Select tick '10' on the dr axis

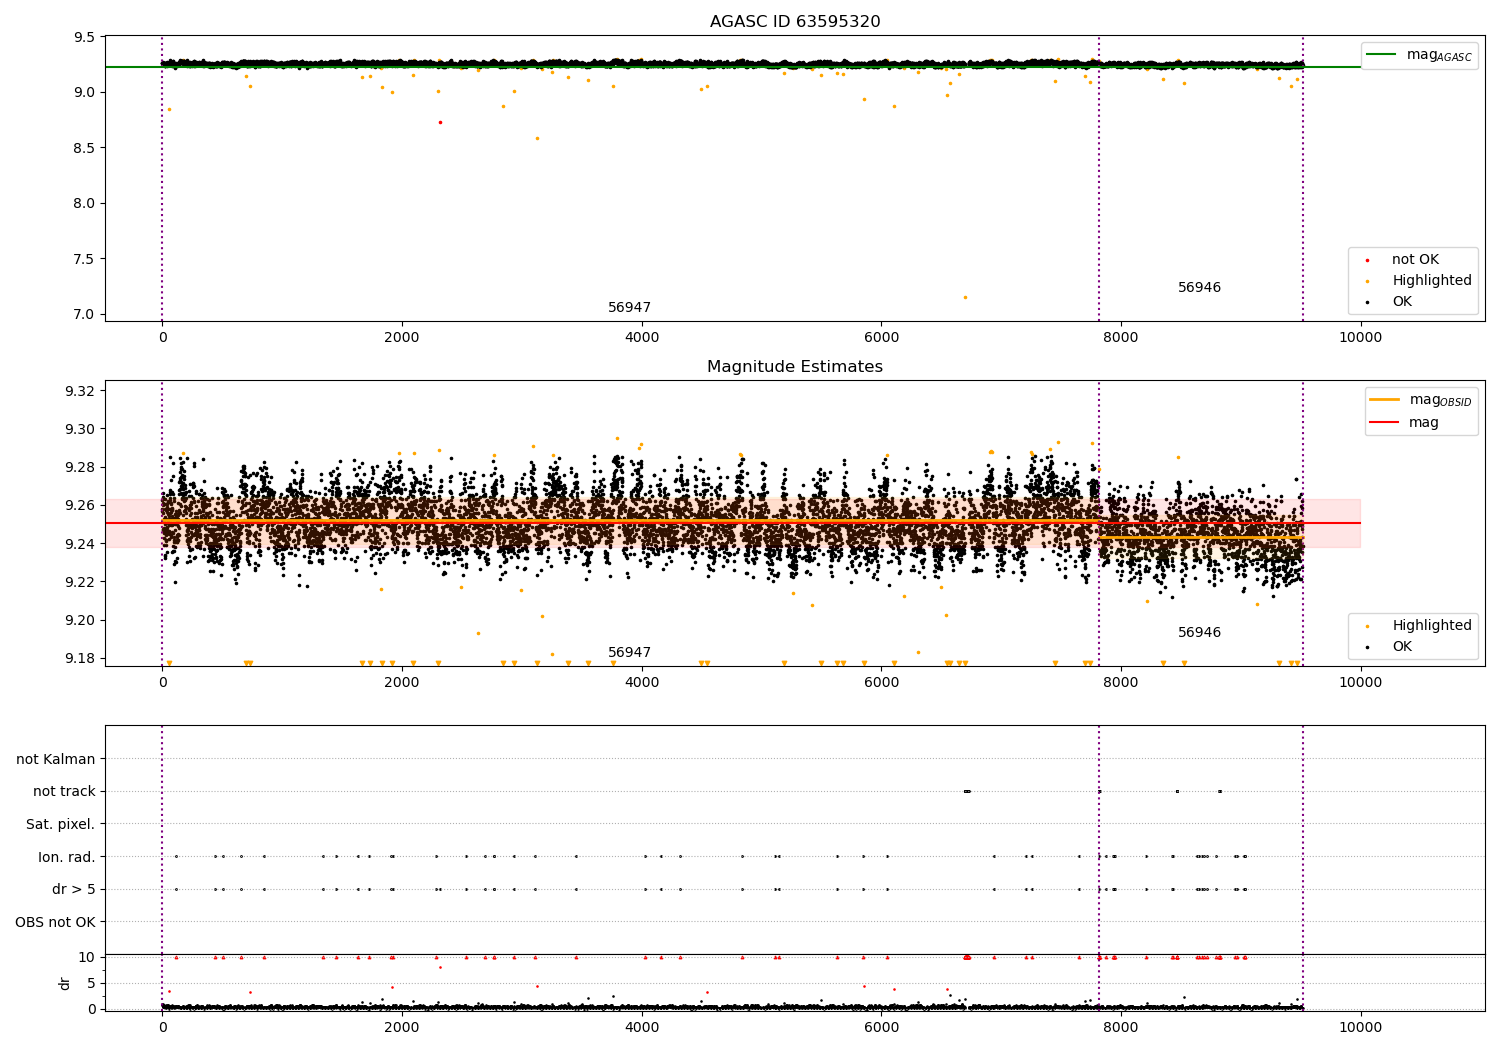(x=87, y=958)
